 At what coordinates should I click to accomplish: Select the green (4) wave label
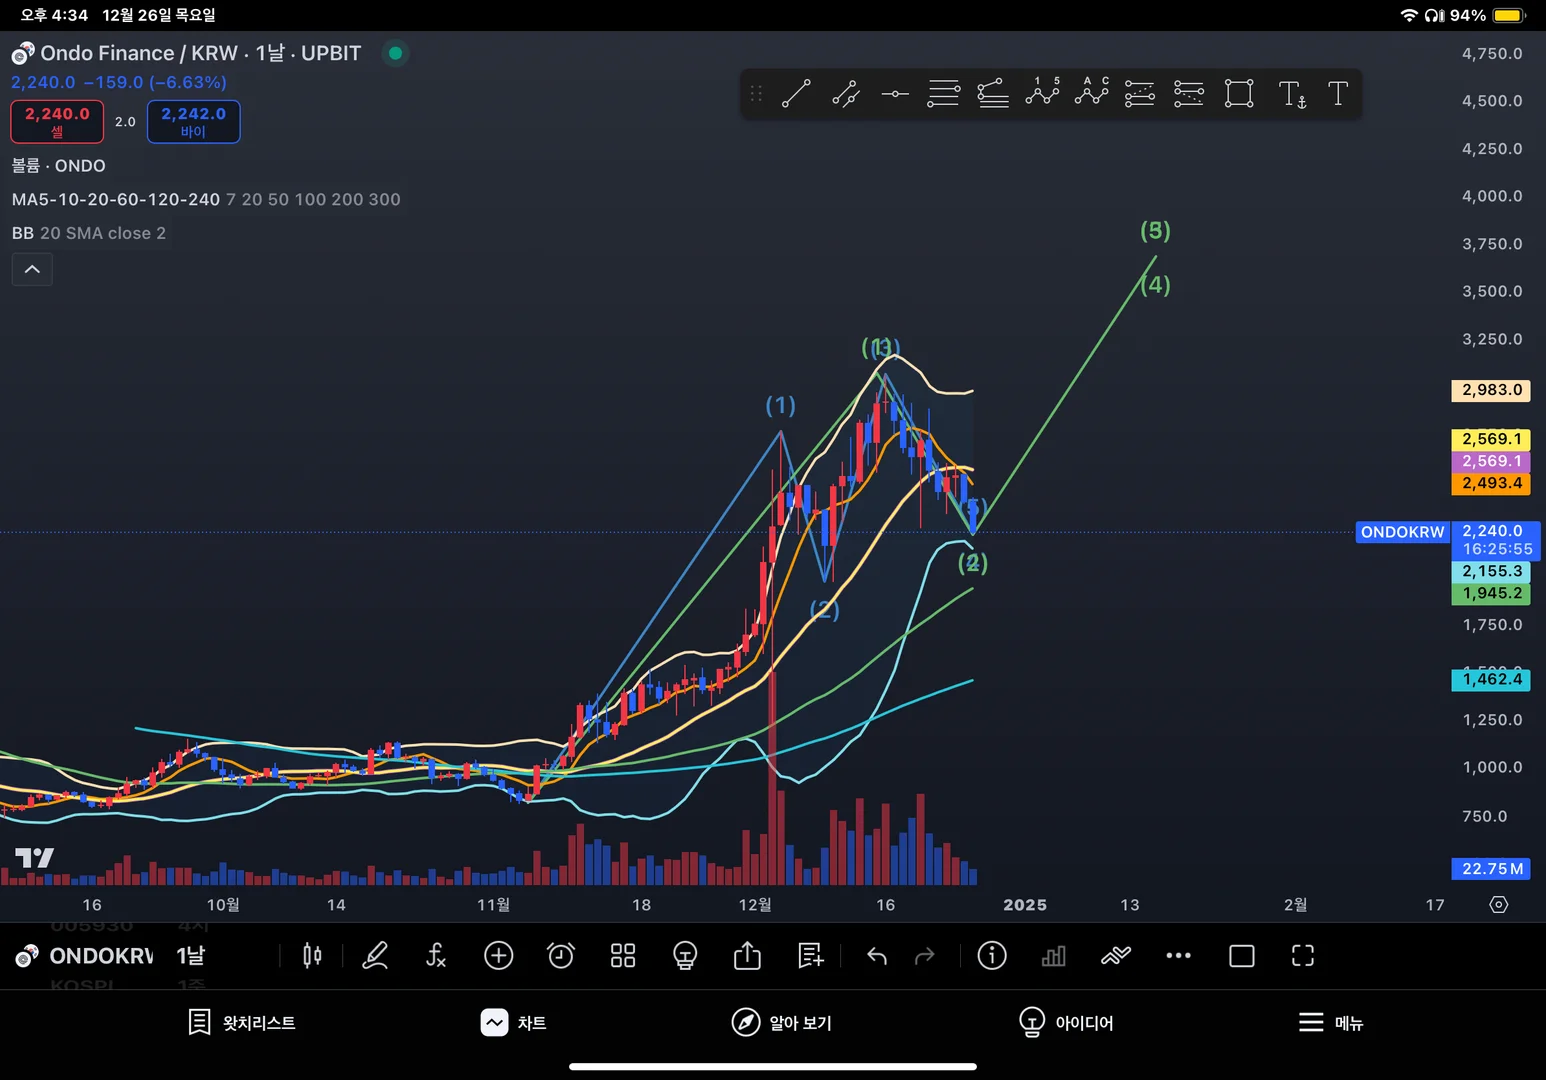pyautogui.click(x=1156, y=285)
